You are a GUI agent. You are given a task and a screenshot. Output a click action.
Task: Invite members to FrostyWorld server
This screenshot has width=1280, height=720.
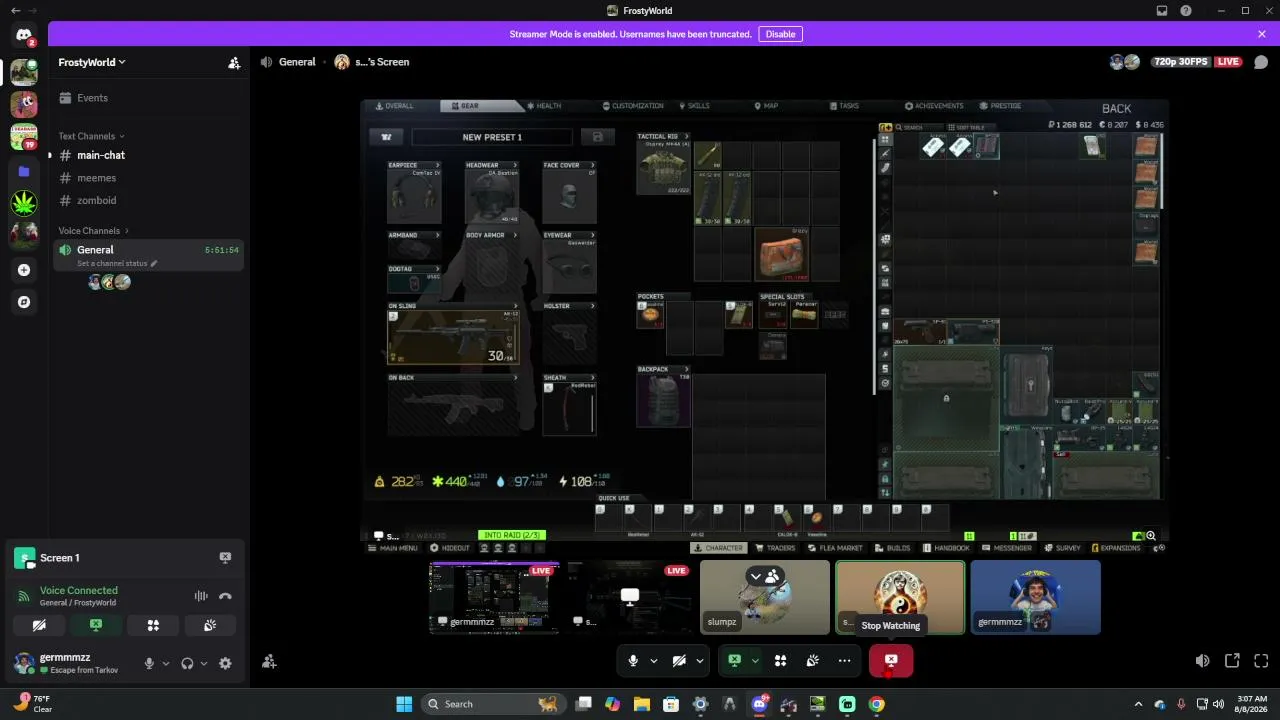coord(234,62)
